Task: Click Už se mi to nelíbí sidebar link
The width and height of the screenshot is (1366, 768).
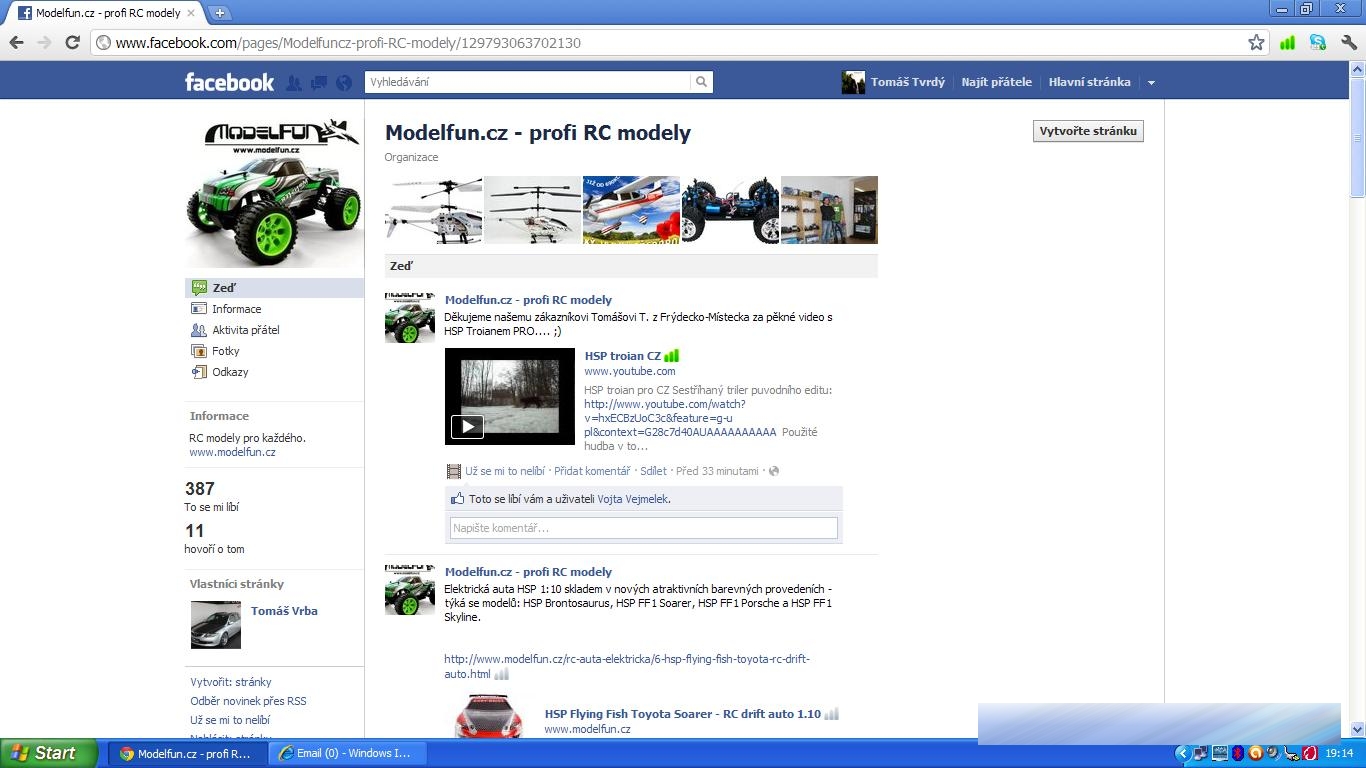Action: coord(230,720)
